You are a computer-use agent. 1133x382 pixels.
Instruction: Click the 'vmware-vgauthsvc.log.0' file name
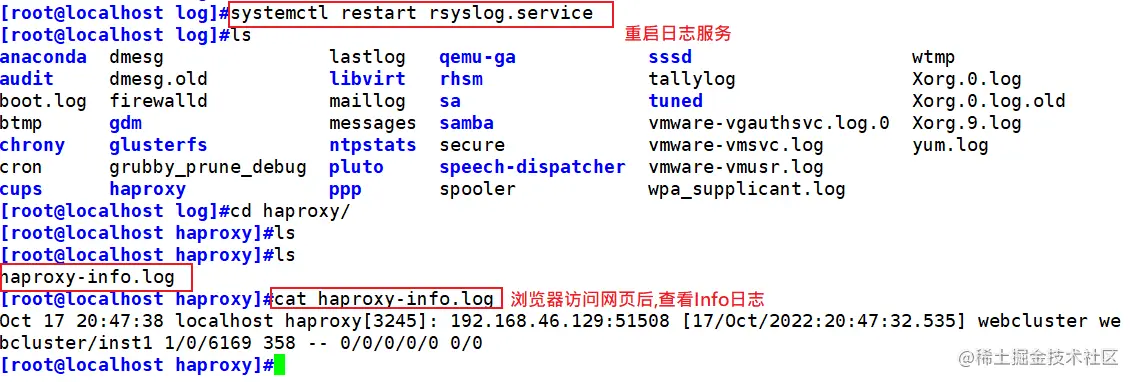(769, 123)
